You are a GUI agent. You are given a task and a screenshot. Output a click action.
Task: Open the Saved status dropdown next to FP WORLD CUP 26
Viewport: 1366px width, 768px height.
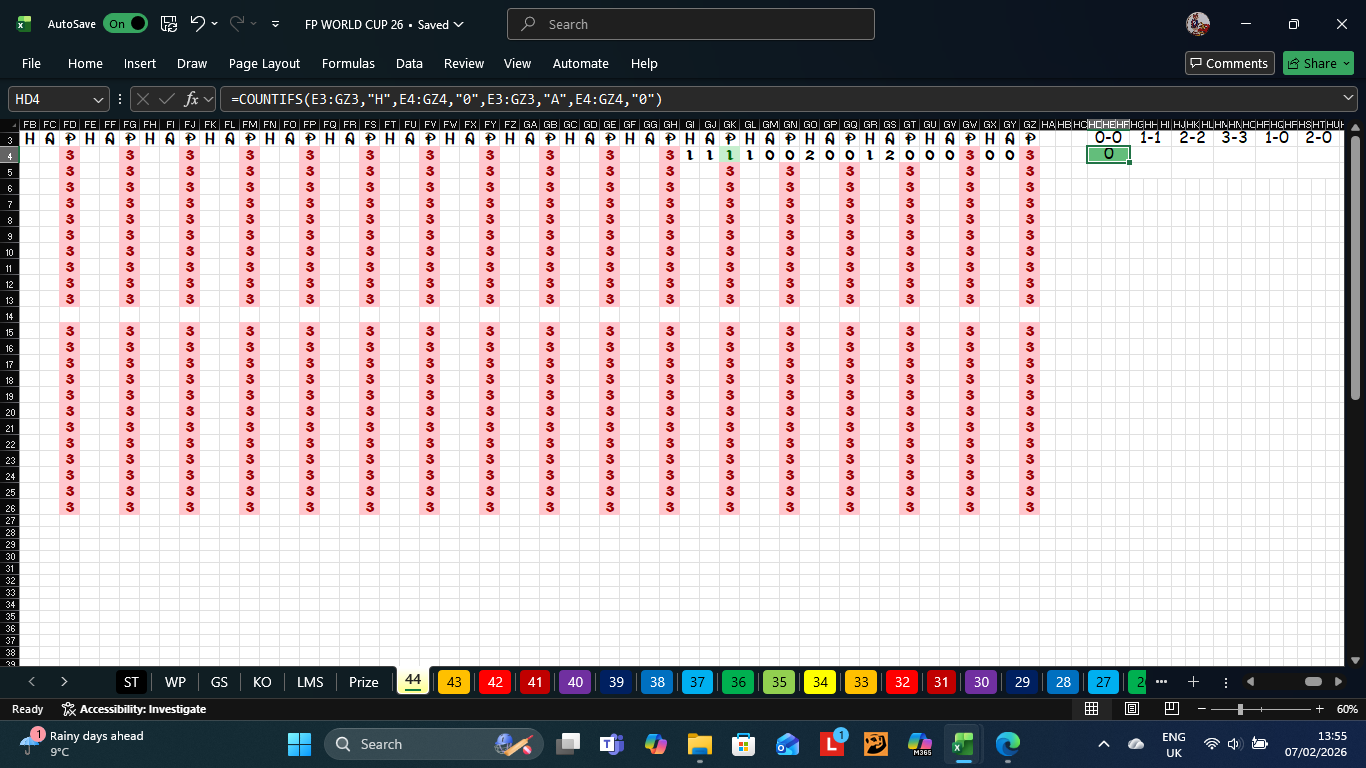click(457, 23)
